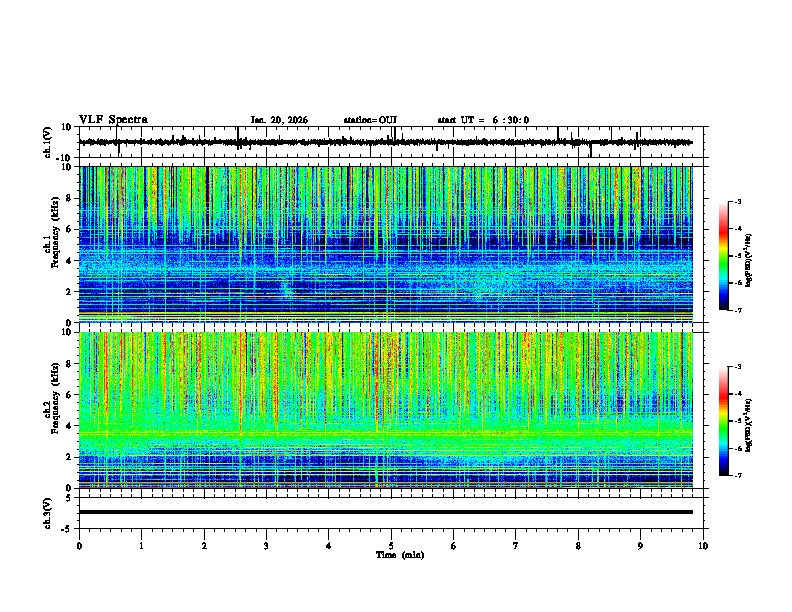
Task: Click inside the ch.1 spectrogram panel
Action: click(385, 244)
